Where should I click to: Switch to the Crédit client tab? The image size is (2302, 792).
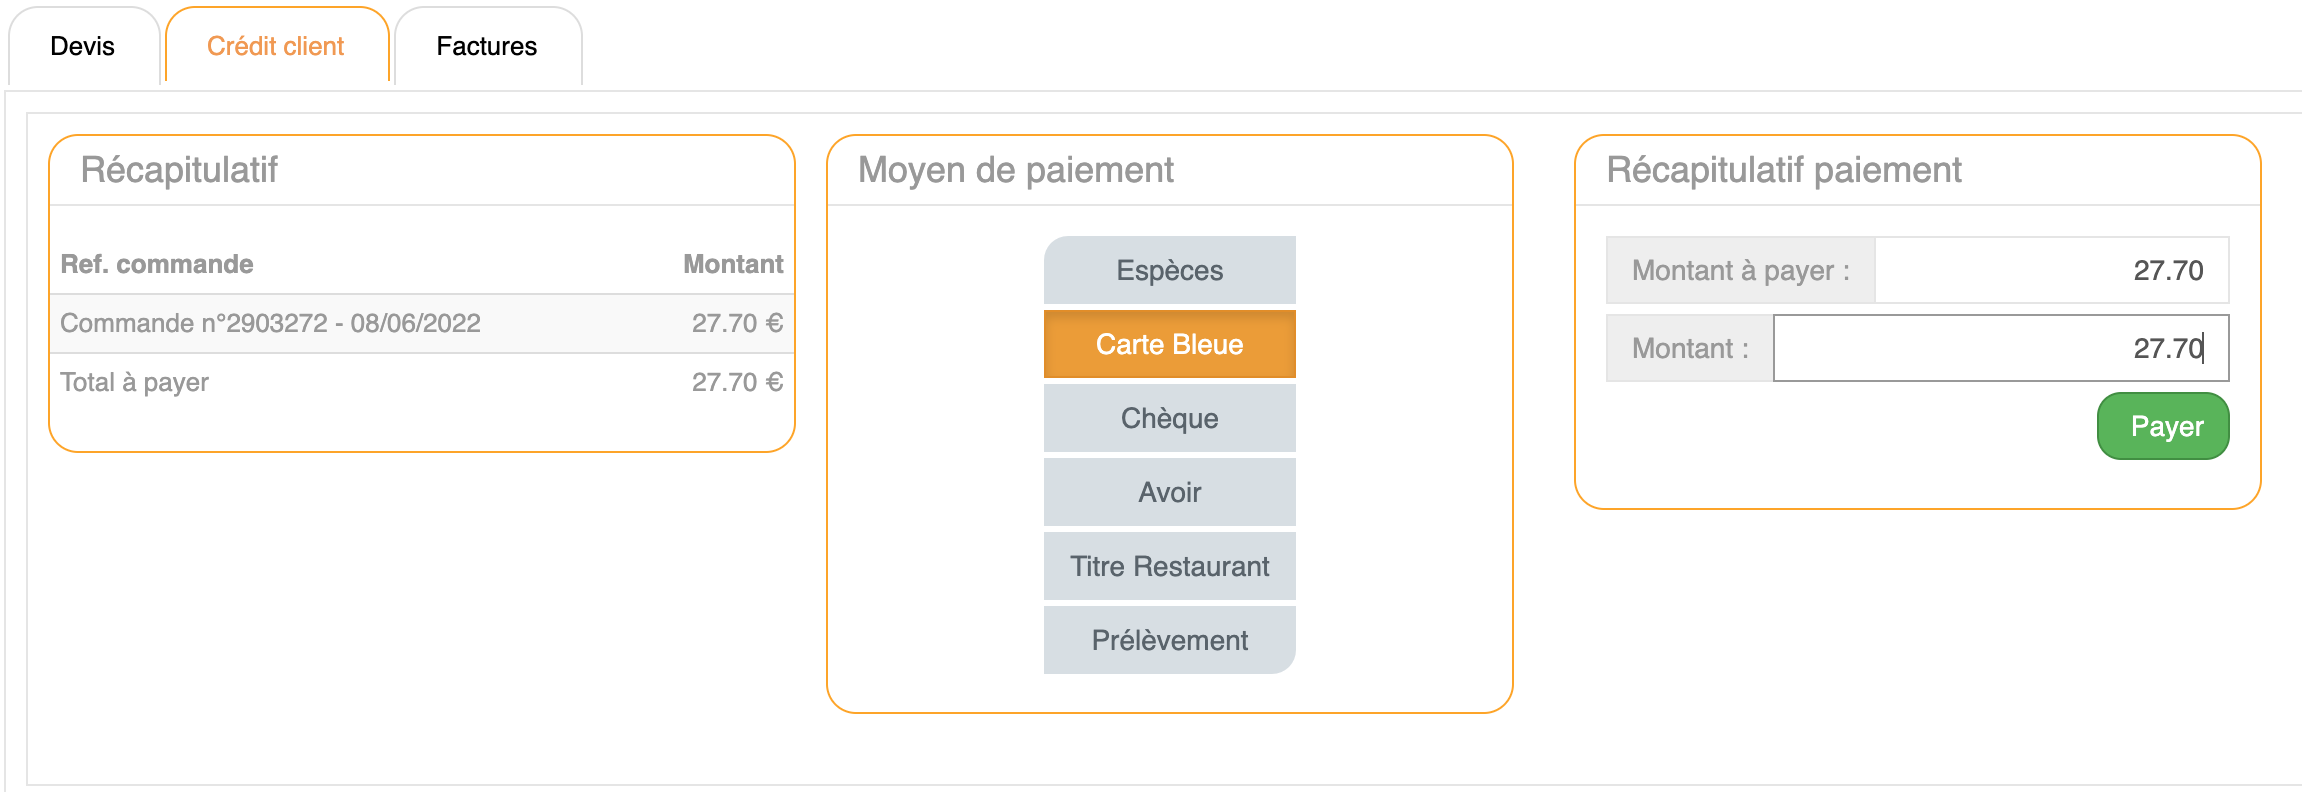[x=275, y=47]
